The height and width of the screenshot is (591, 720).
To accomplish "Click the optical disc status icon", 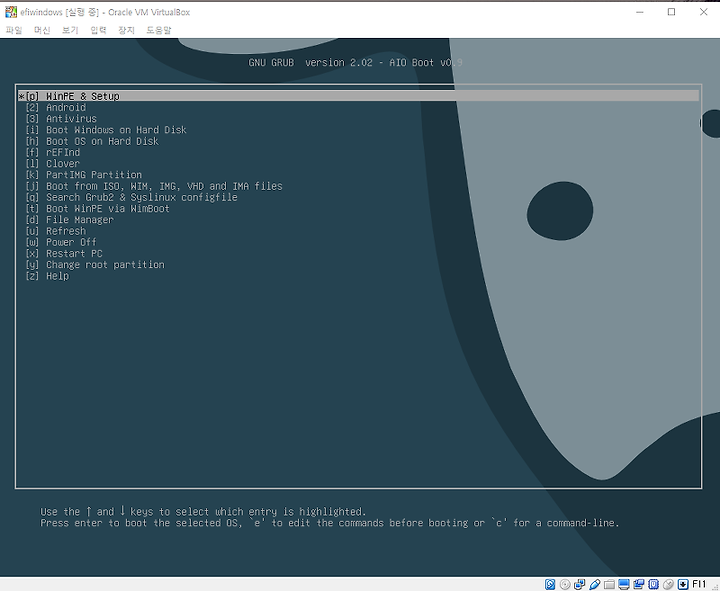I will 565,584.
